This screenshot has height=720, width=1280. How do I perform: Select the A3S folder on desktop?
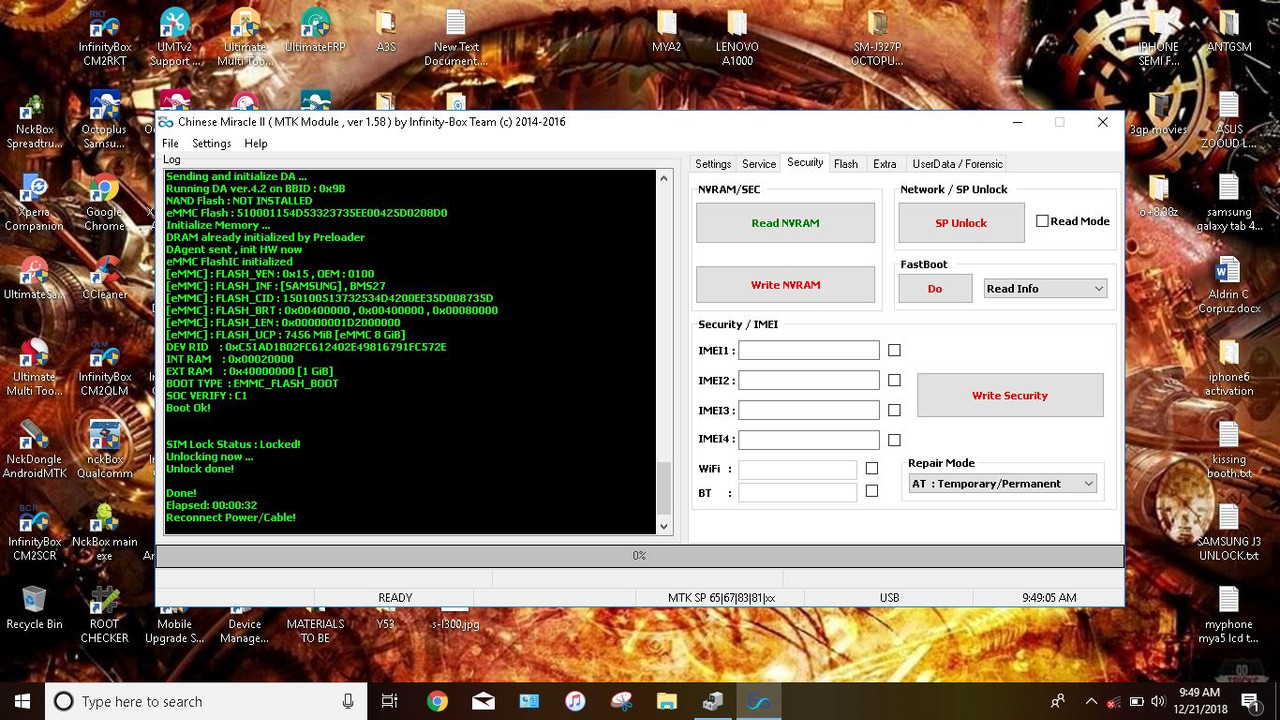click(386, 31)
